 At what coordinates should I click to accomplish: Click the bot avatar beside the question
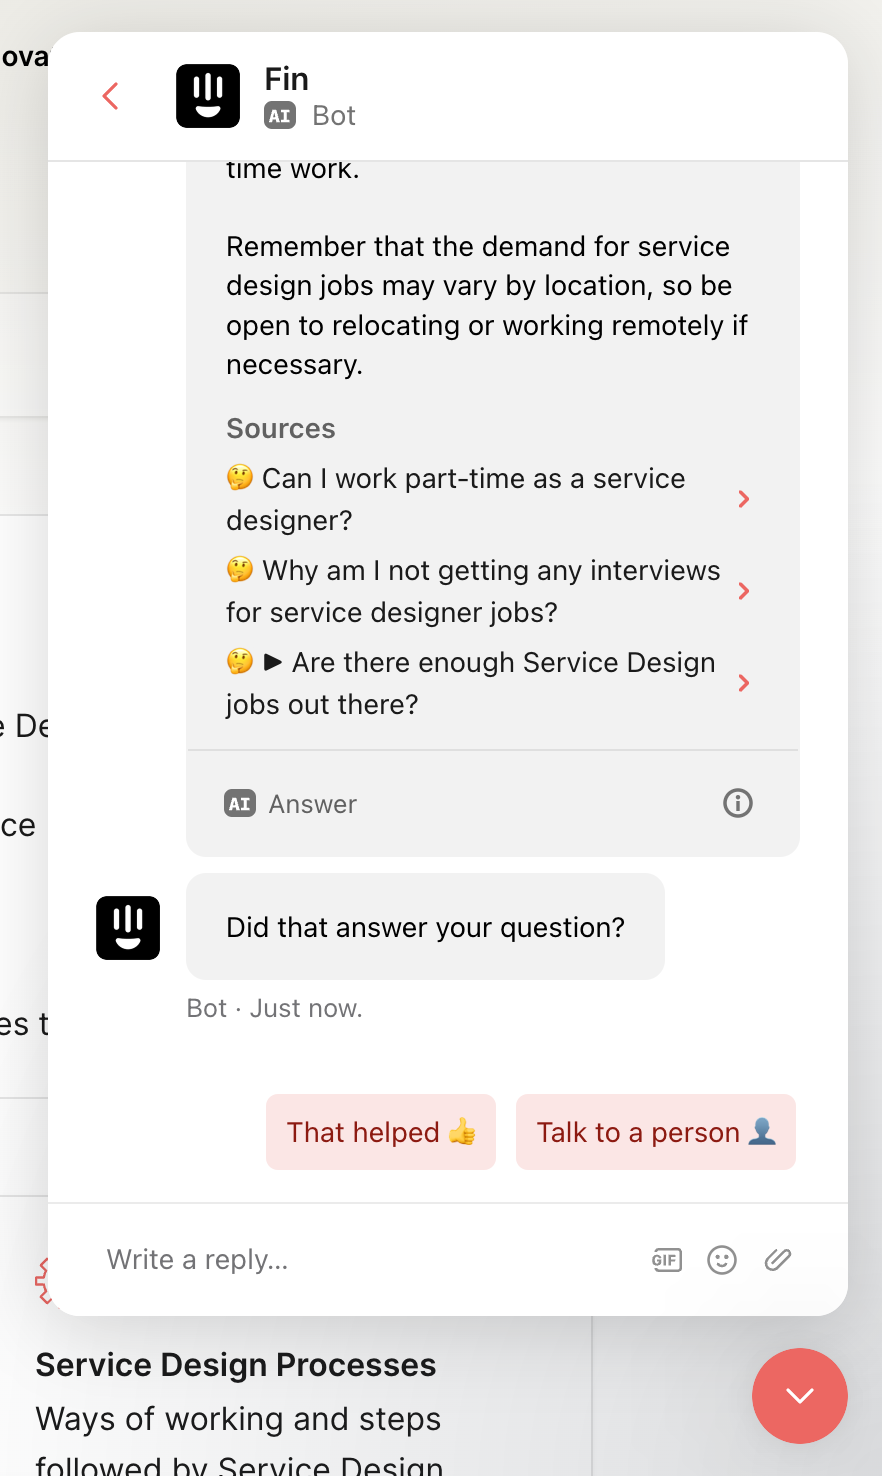pos(128,928)
